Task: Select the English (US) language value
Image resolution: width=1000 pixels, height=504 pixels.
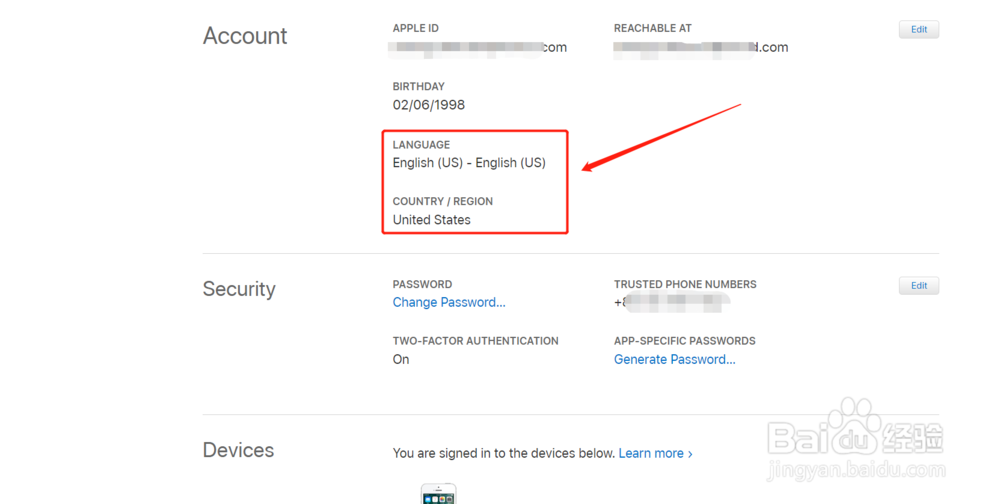Action: click(469, 163)
